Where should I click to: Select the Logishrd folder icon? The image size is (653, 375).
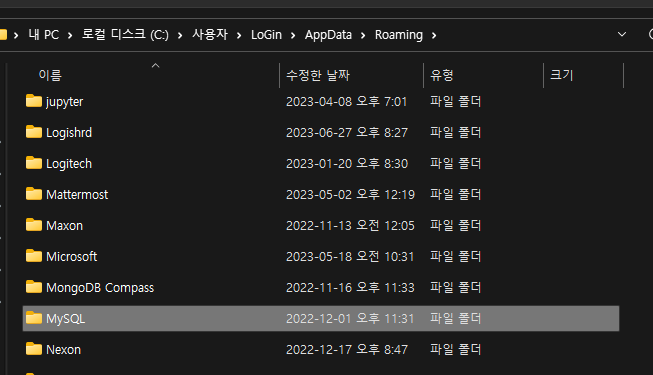pyautogui.click(x=34, y=132)
